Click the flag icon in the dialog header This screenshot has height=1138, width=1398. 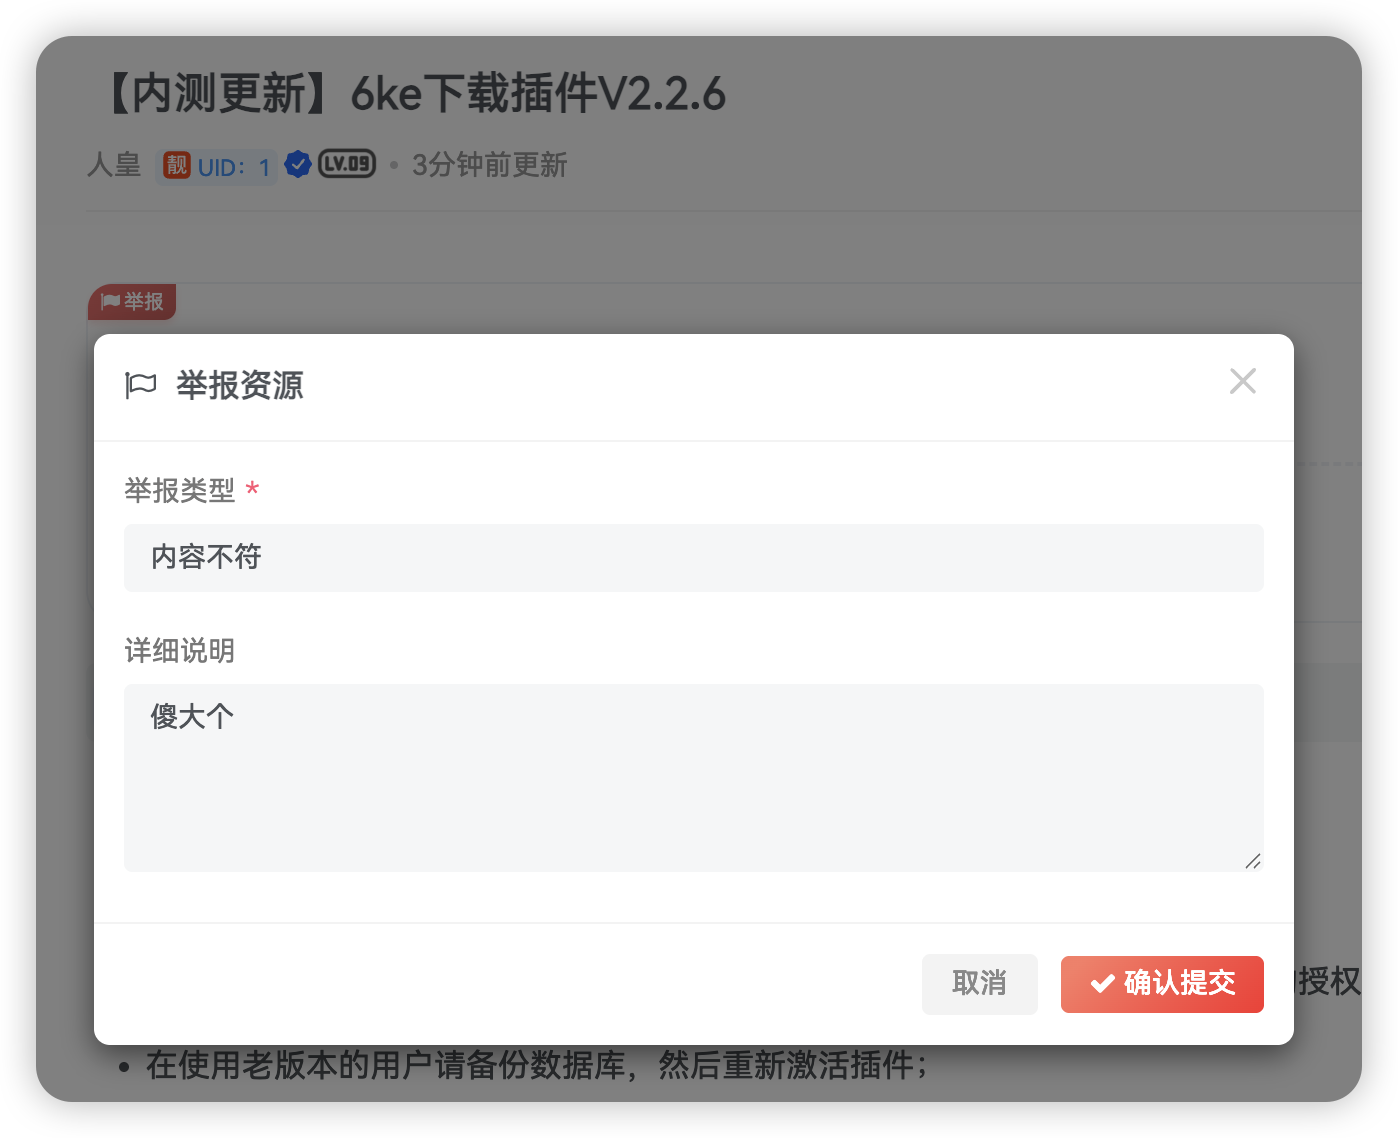[x=140, y=385]
